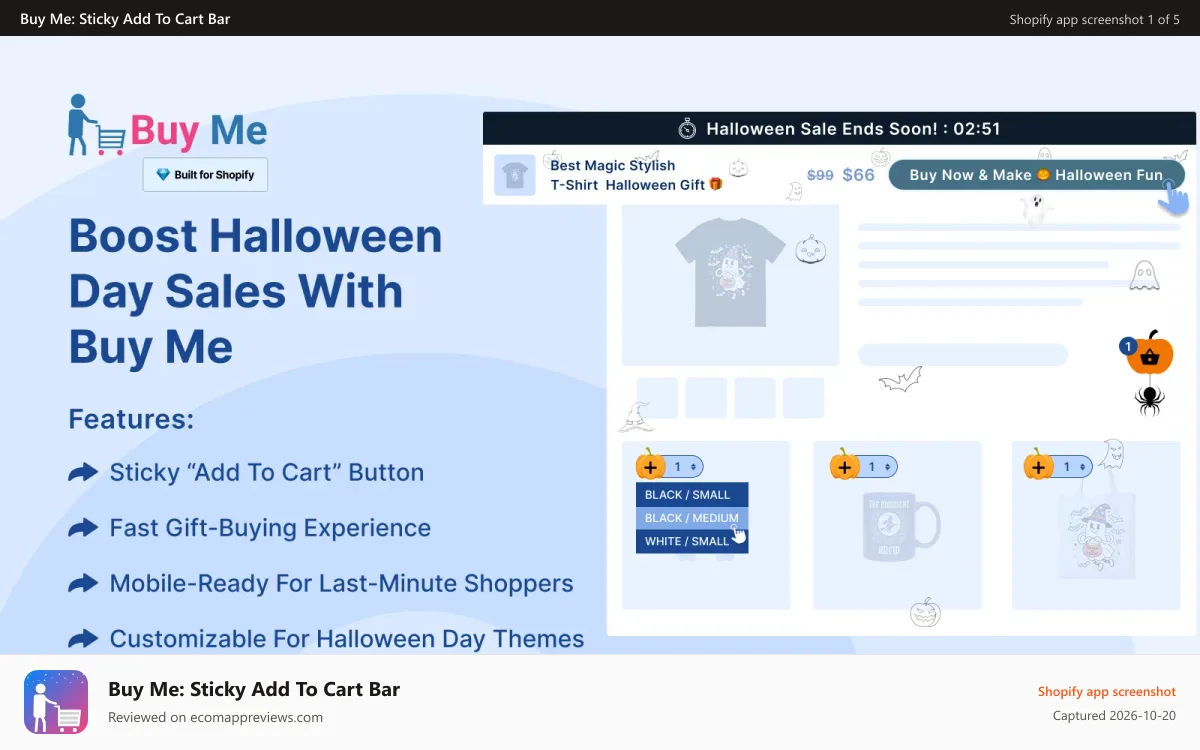The width and height of the screenshot is (1200, 750).
Task: Click arrow beside Customizable For Halloween Day Themes
Action: point(83,638)
